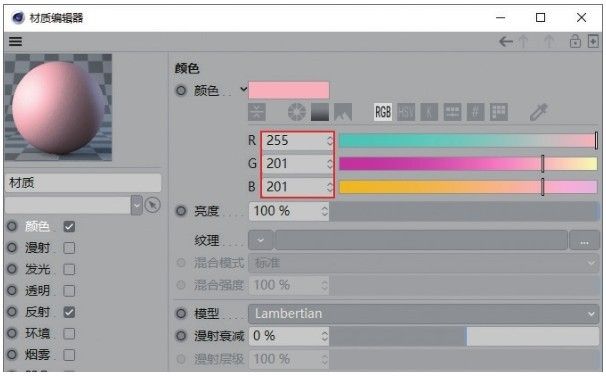Switch to RGB color mode button

[383, 112]
